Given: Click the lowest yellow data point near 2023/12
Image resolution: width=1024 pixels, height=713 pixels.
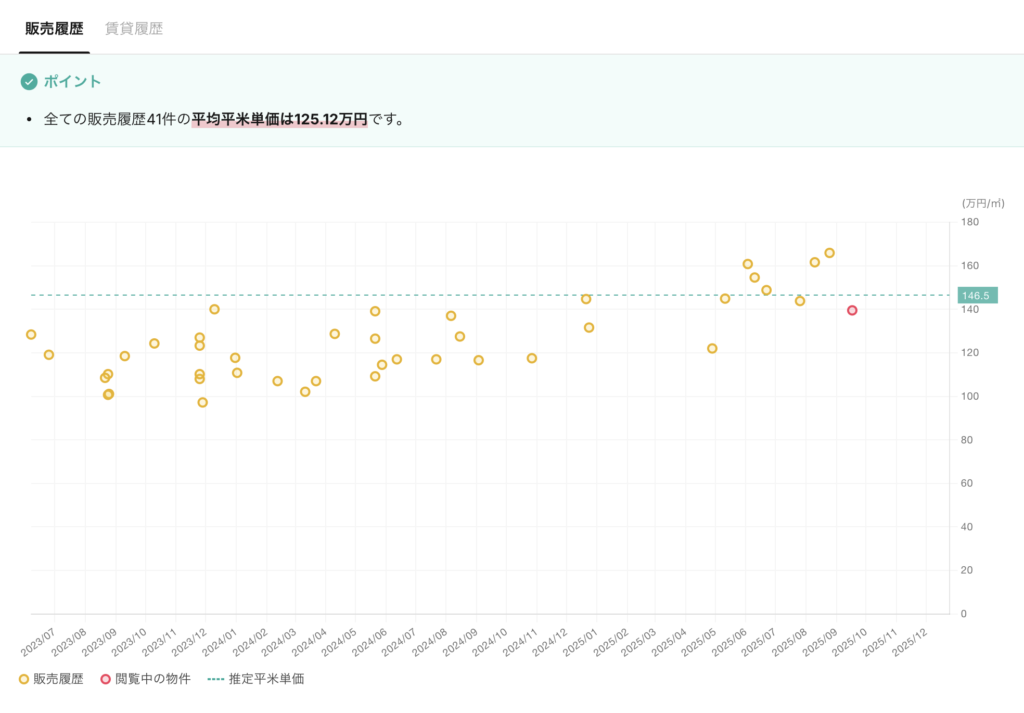Looking at the screenshot, I should click(202, 402).
